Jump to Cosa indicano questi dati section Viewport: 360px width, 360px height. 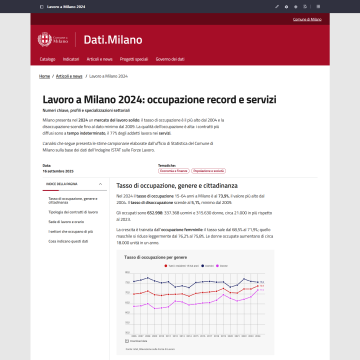68,241
